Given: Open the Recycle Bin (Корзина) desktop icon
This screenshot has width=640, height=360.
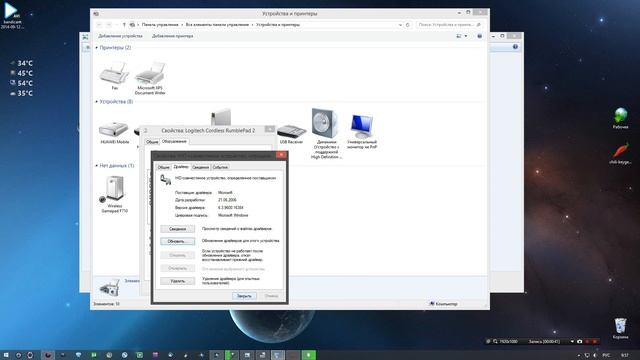Looking at the screenshot, I should tap(620, 329).
